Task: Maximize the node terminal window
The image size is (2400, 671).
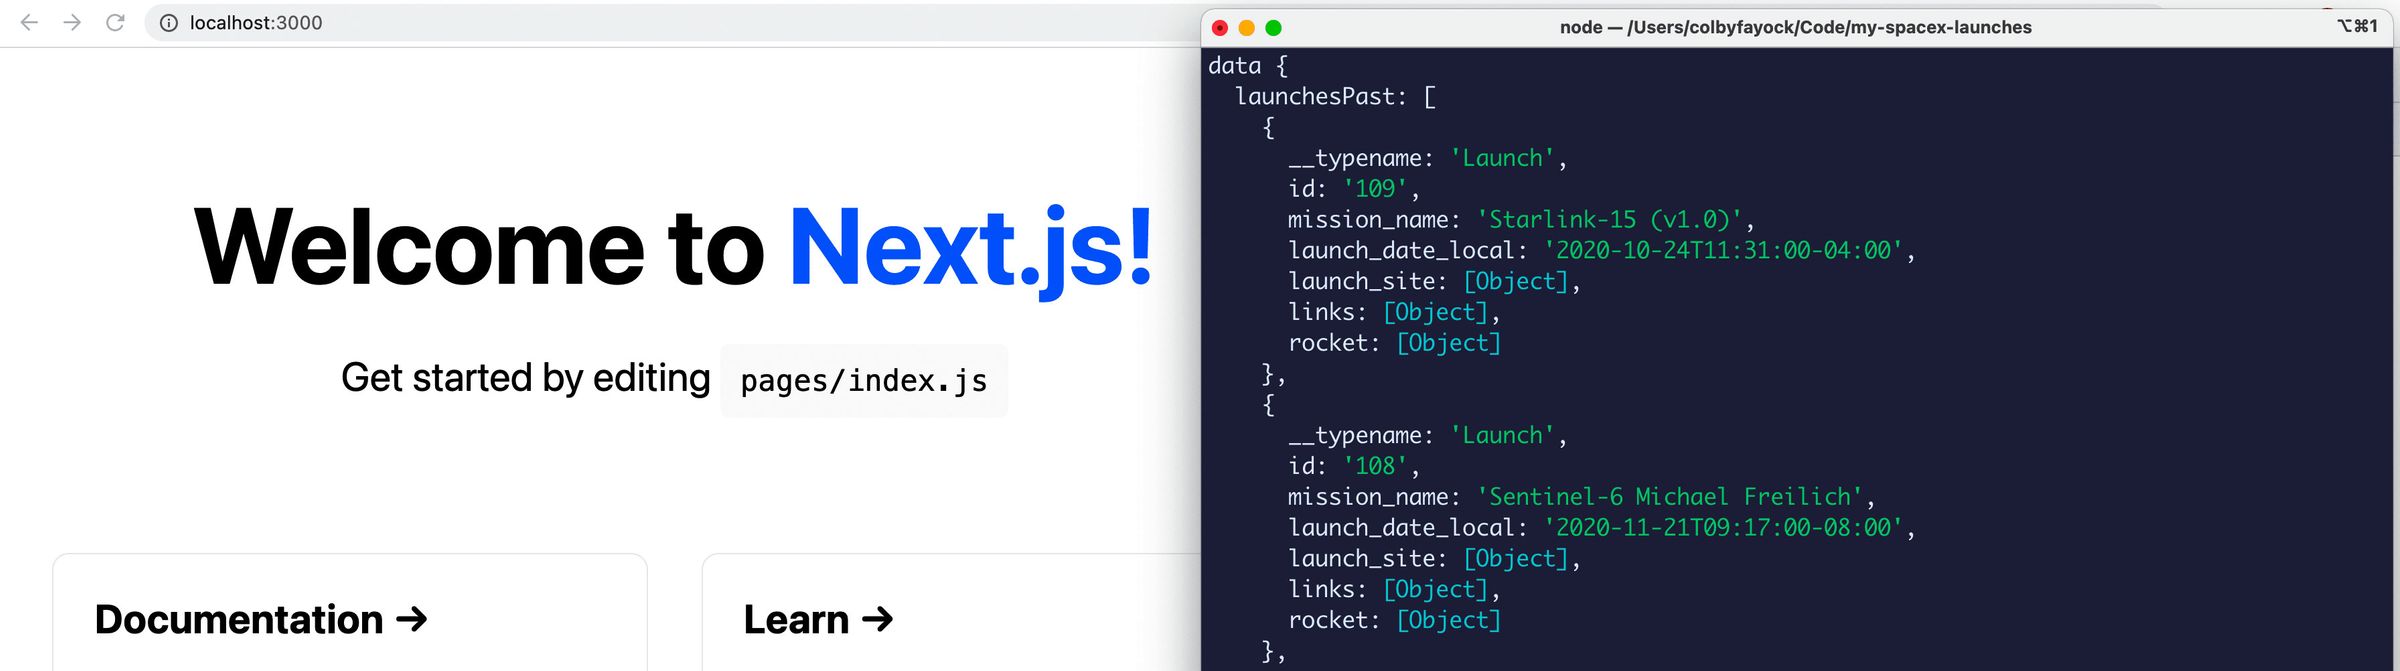Action: pos(1274,28)
